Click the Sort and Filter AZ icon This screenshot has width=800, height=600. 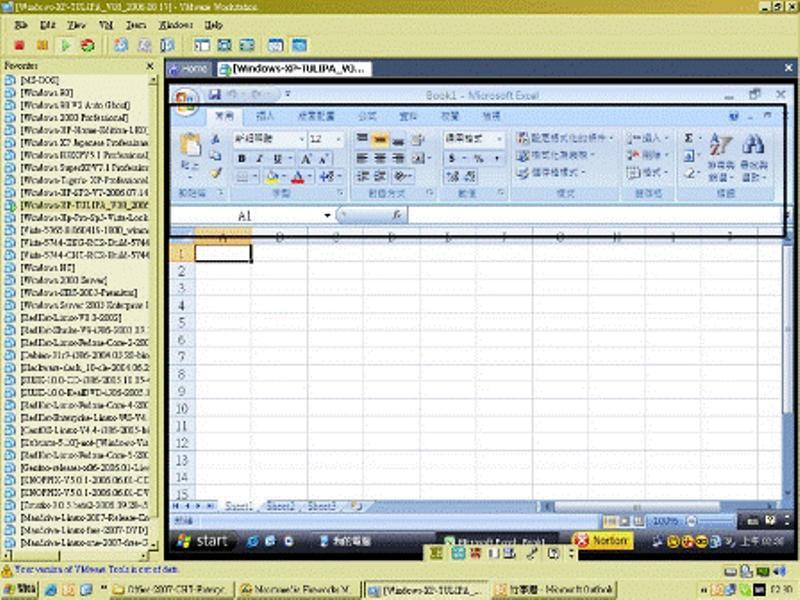coord(721,145)
